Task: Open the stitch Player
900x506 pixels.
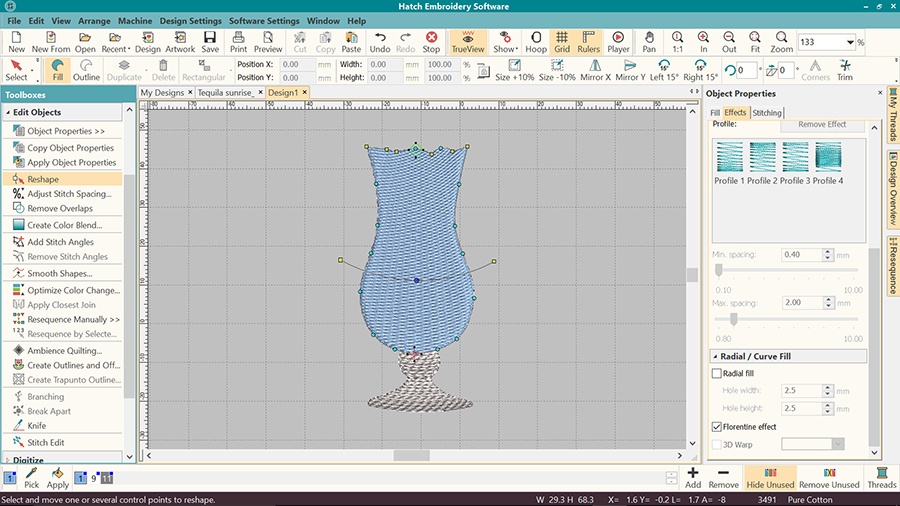Action: click(x=618, y=42)
